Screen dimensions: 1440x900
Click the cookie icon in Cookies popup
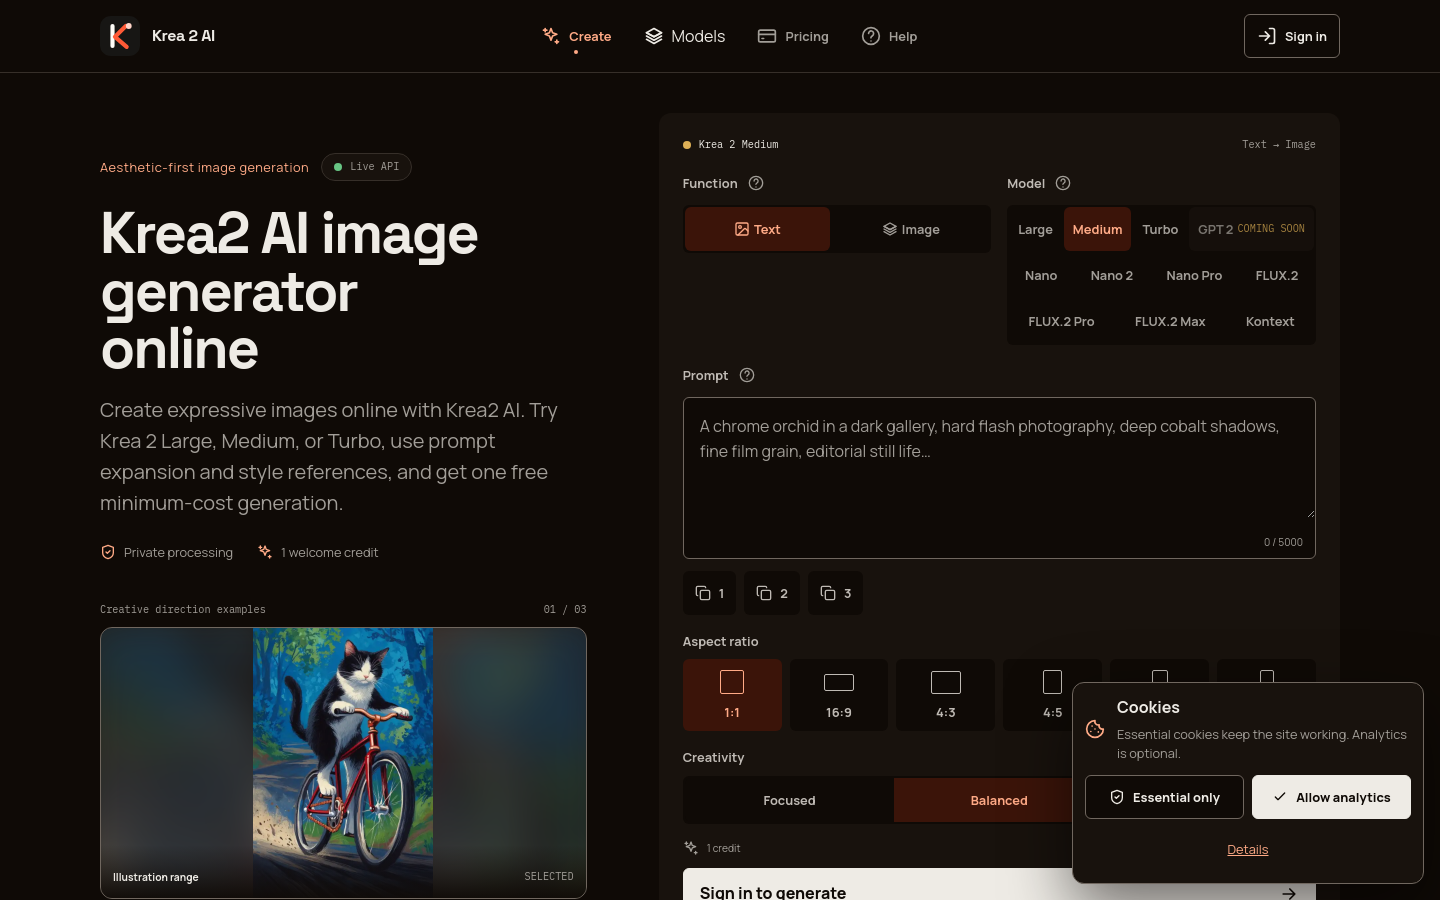(x=1095, y=729)
